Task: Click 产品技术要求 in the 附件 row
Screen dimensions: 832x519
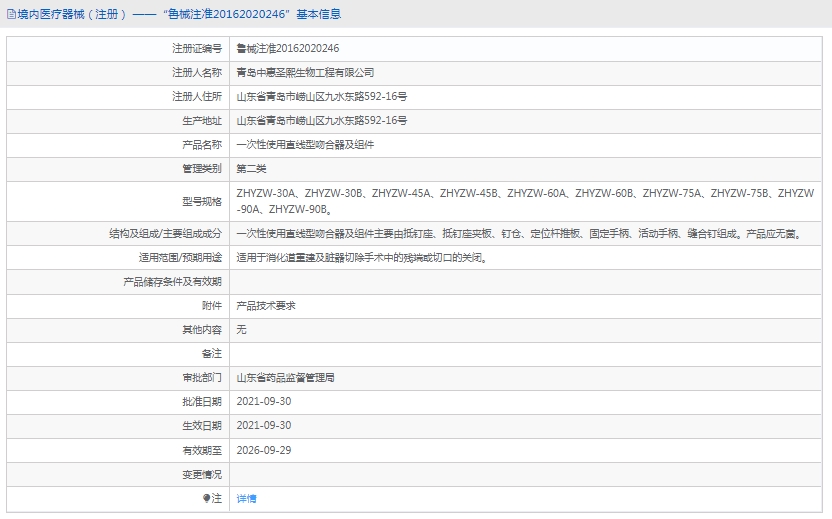Action: pos(265,305)
